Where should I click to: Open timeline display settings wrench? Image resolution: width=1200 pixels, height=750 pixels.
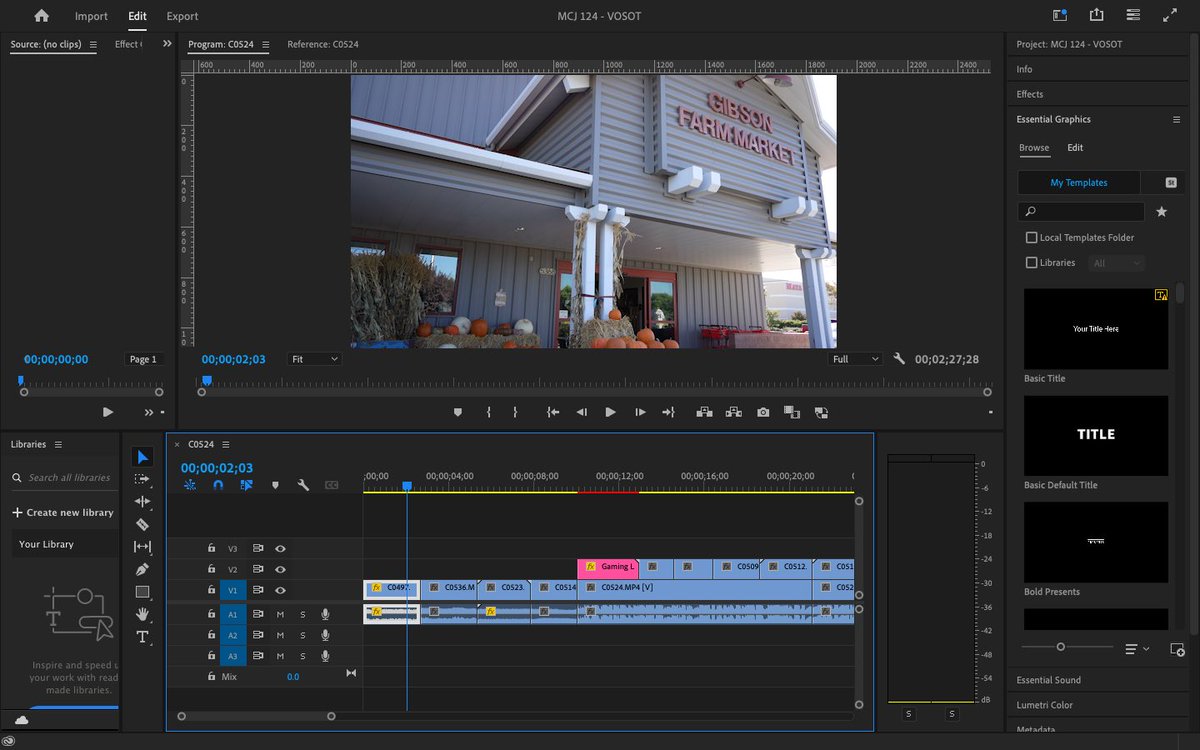303,485
